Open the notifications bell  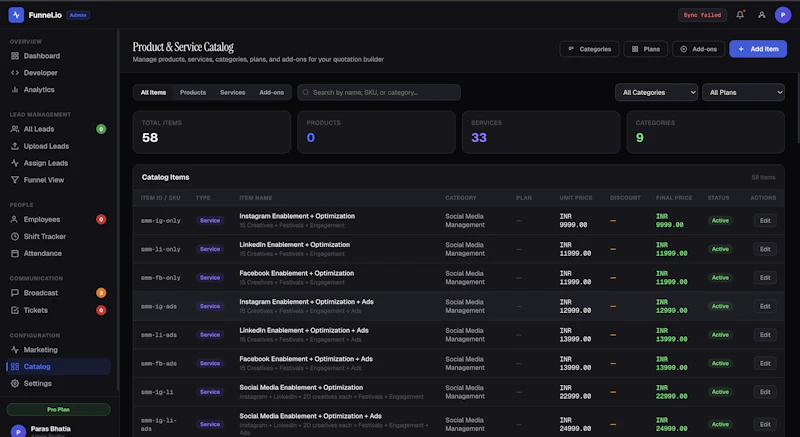[x=740, y=15]
